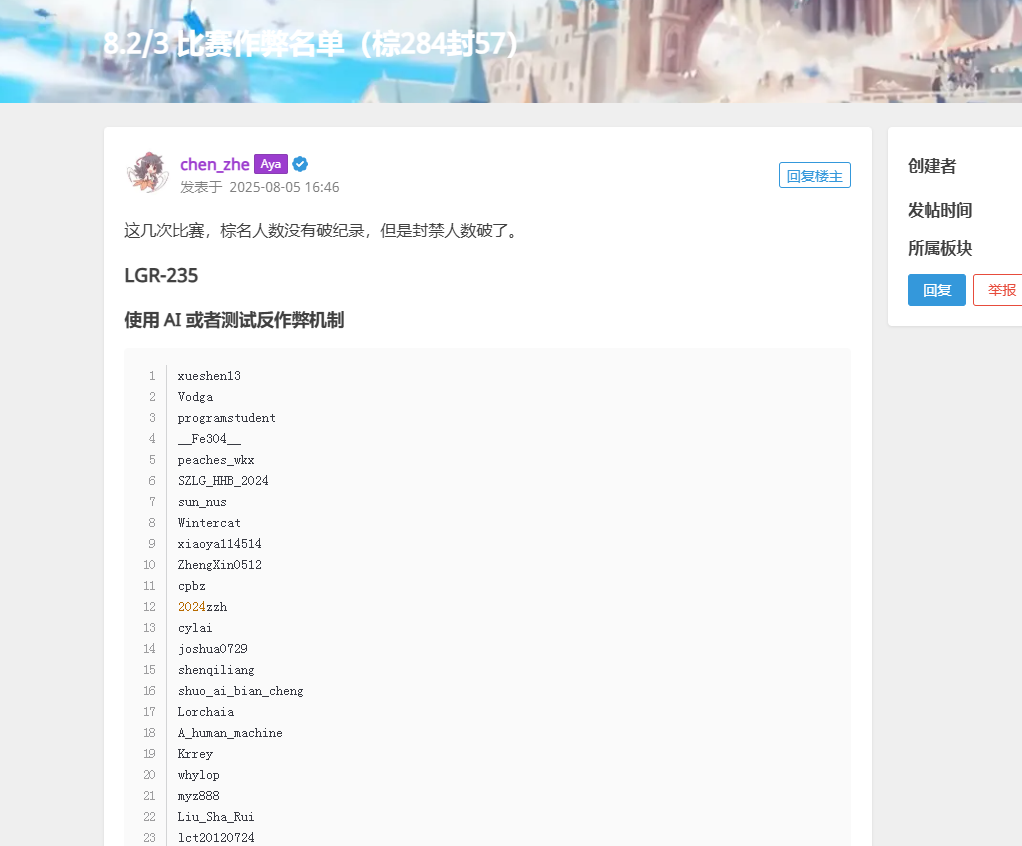
Task: Click username xiaoya114514 in the list
Action: coord(220,544)
